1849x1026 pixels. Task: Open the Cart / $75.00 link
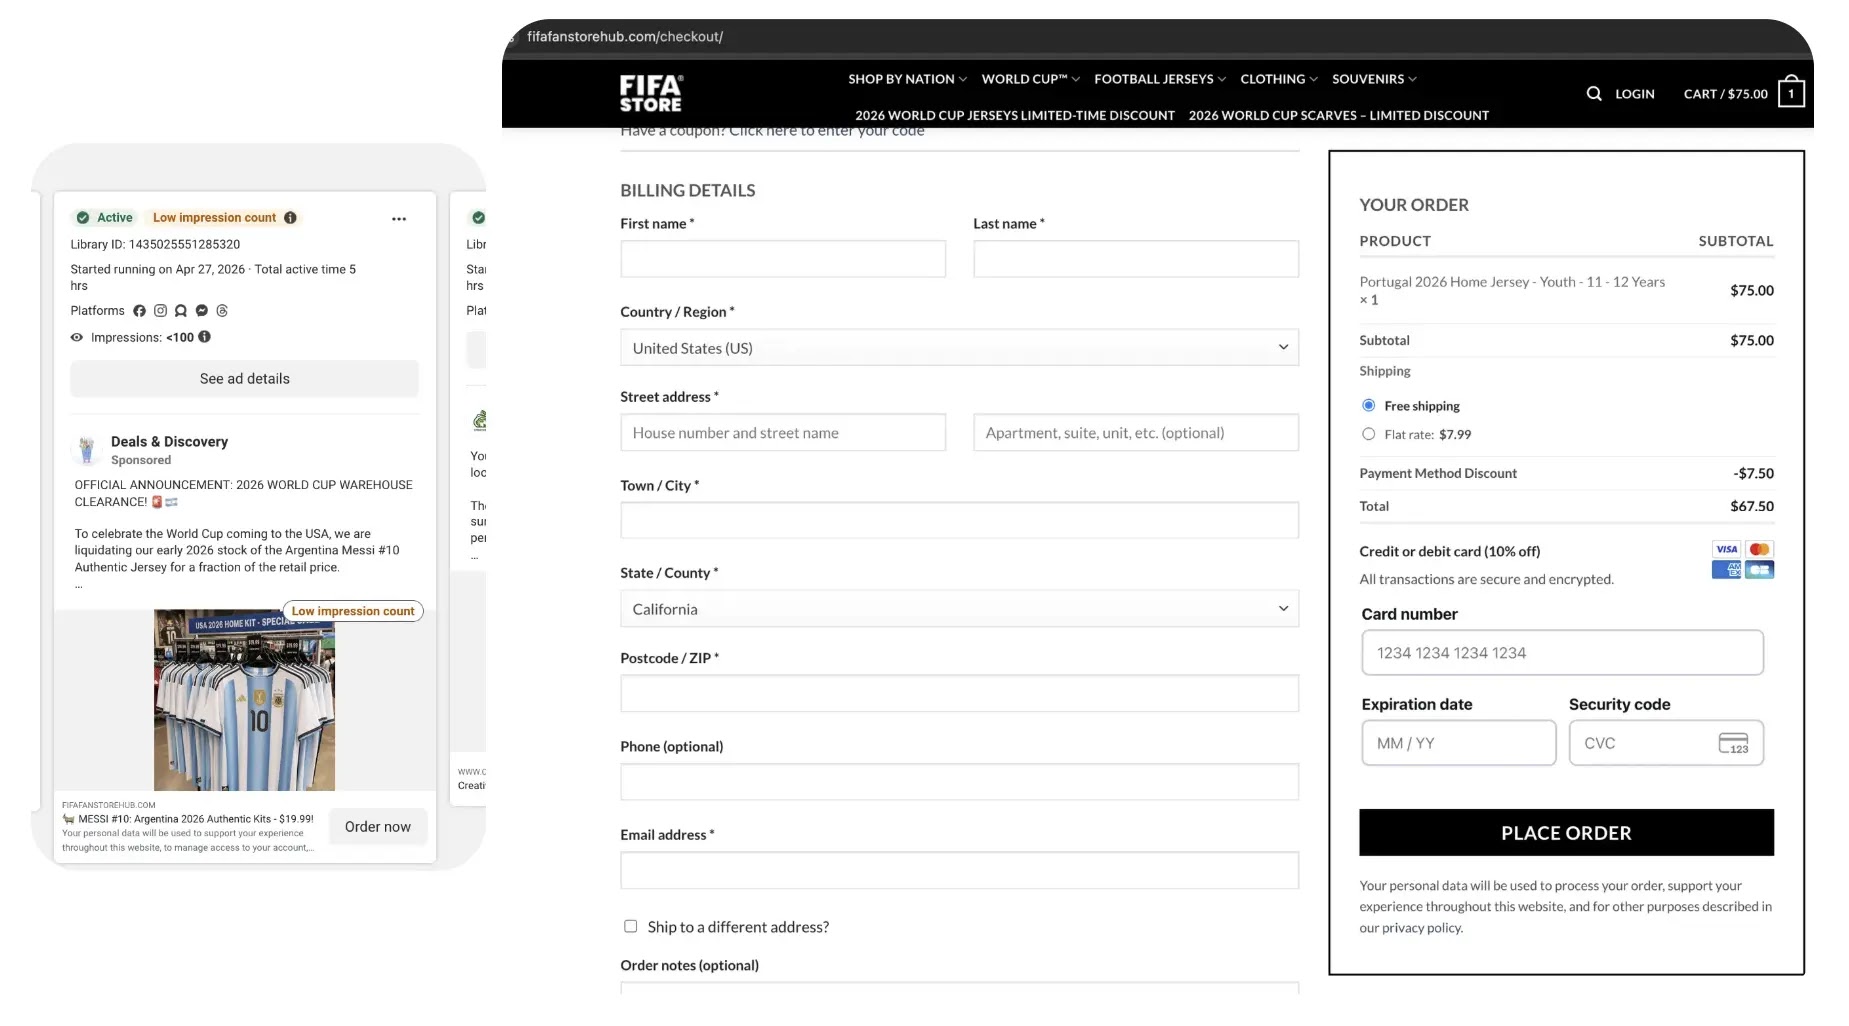(1725, 94)
